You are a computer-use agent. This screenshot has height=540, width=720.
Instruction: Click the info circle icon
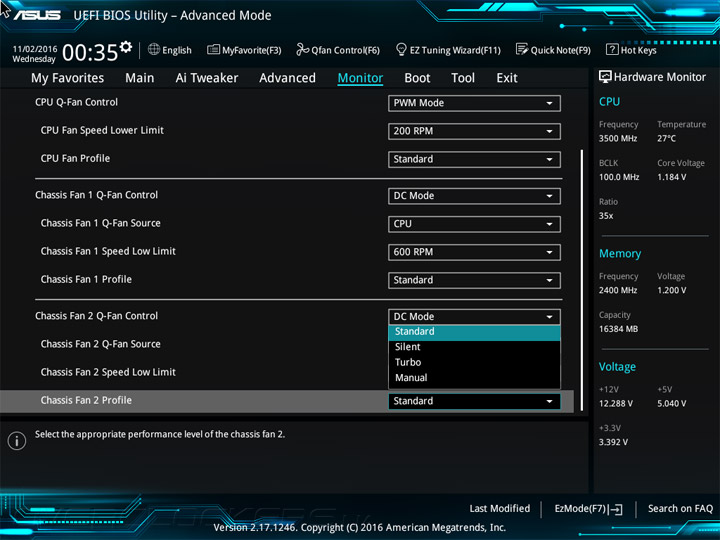(x=17, y=441)
